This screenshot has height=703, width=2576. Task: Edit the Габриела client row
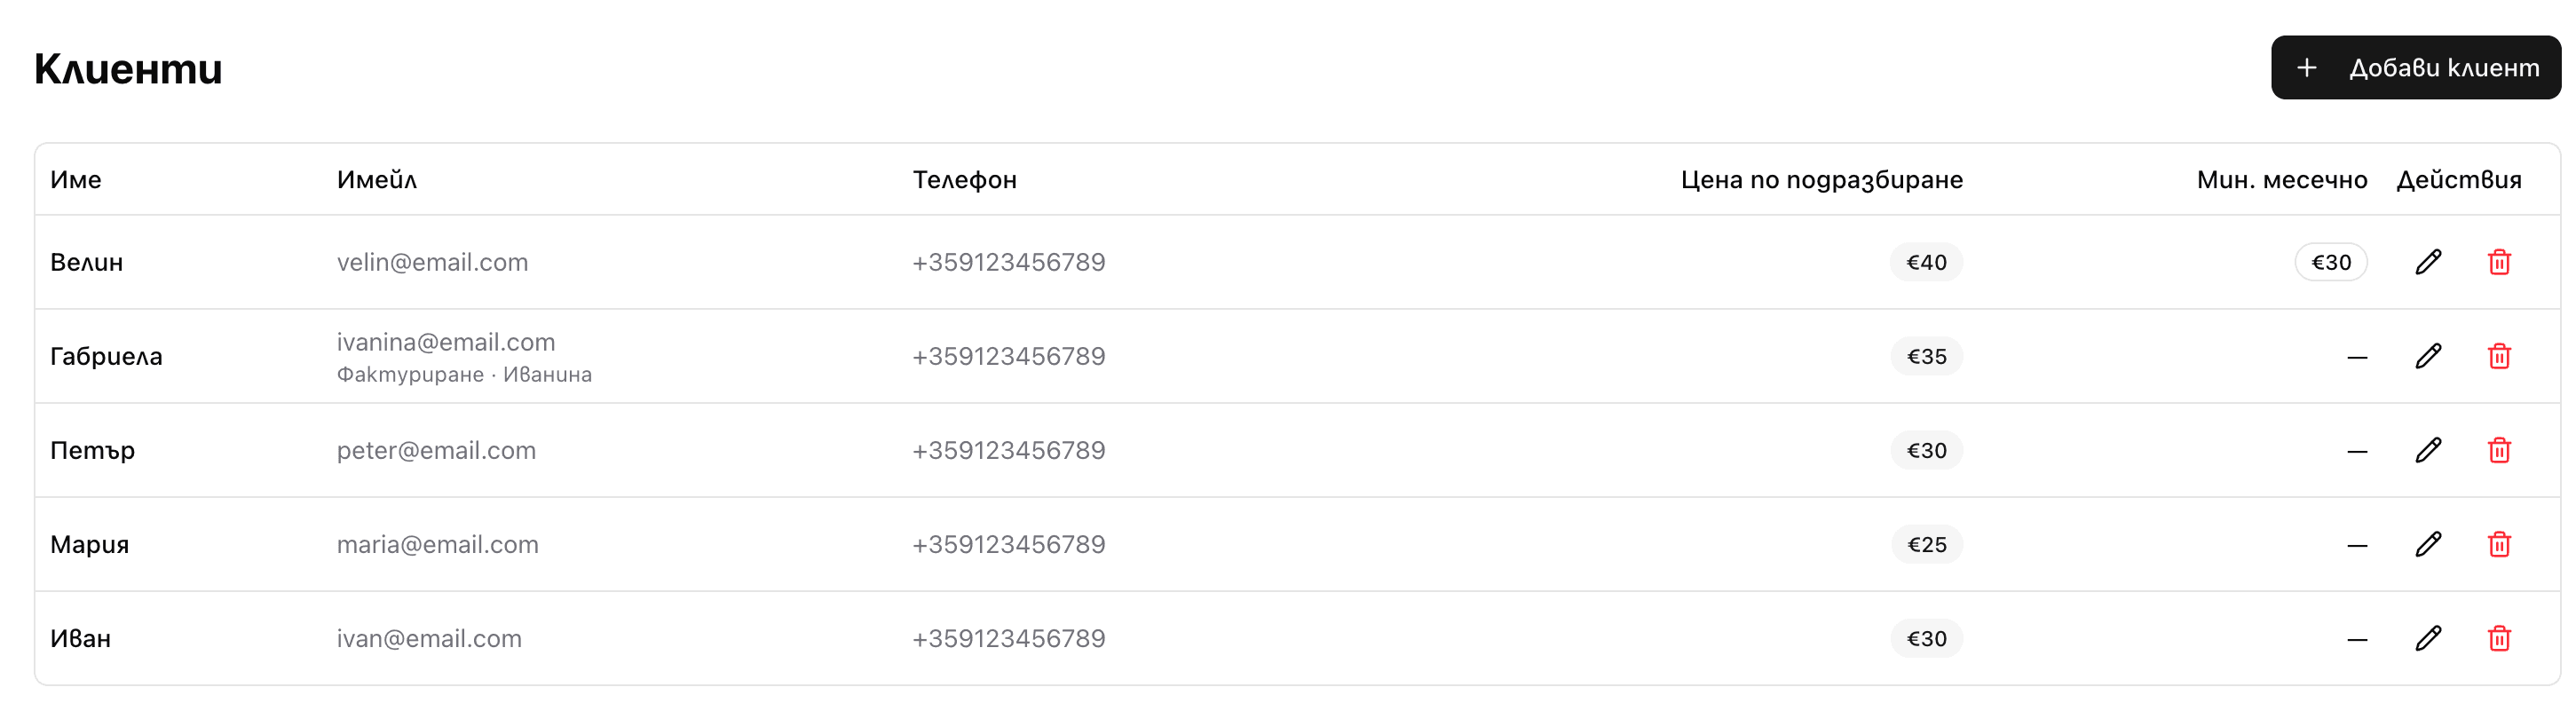pos(2428,356)
